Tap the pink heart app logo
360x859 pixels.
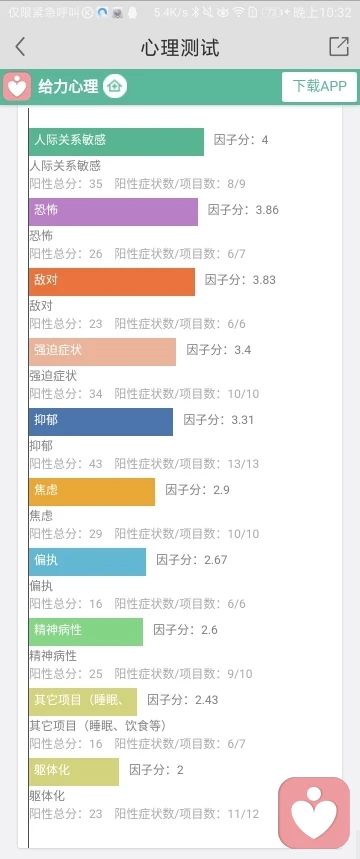pos(17,87)
